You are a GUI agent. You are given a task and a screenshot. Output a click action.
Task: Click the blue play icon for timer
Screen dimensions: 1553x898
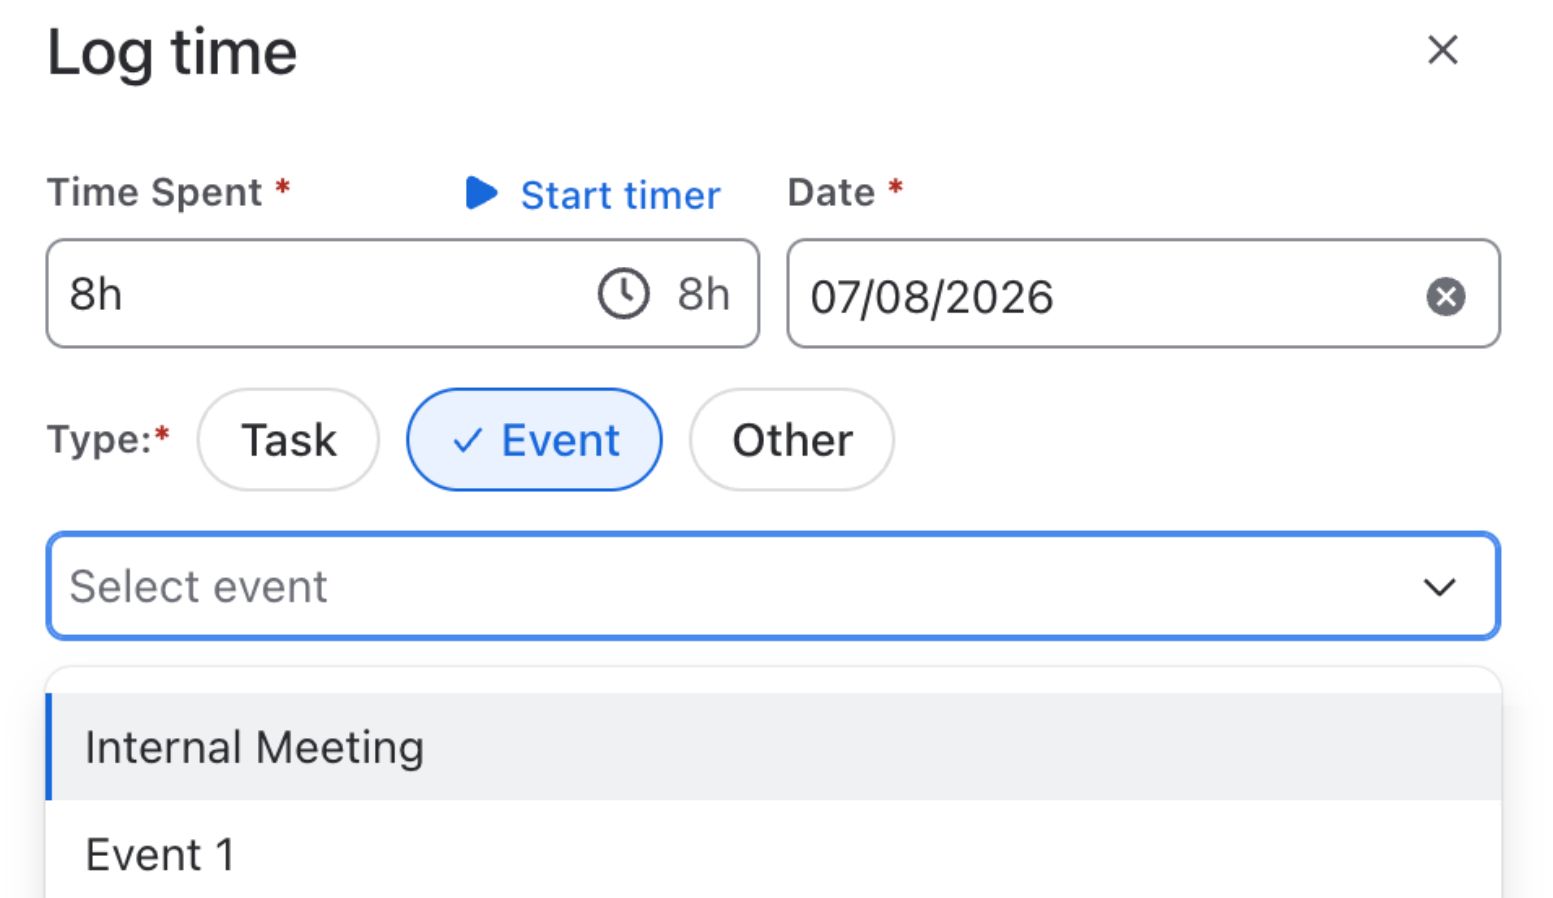pyautogui.click(x=481, y=193)
